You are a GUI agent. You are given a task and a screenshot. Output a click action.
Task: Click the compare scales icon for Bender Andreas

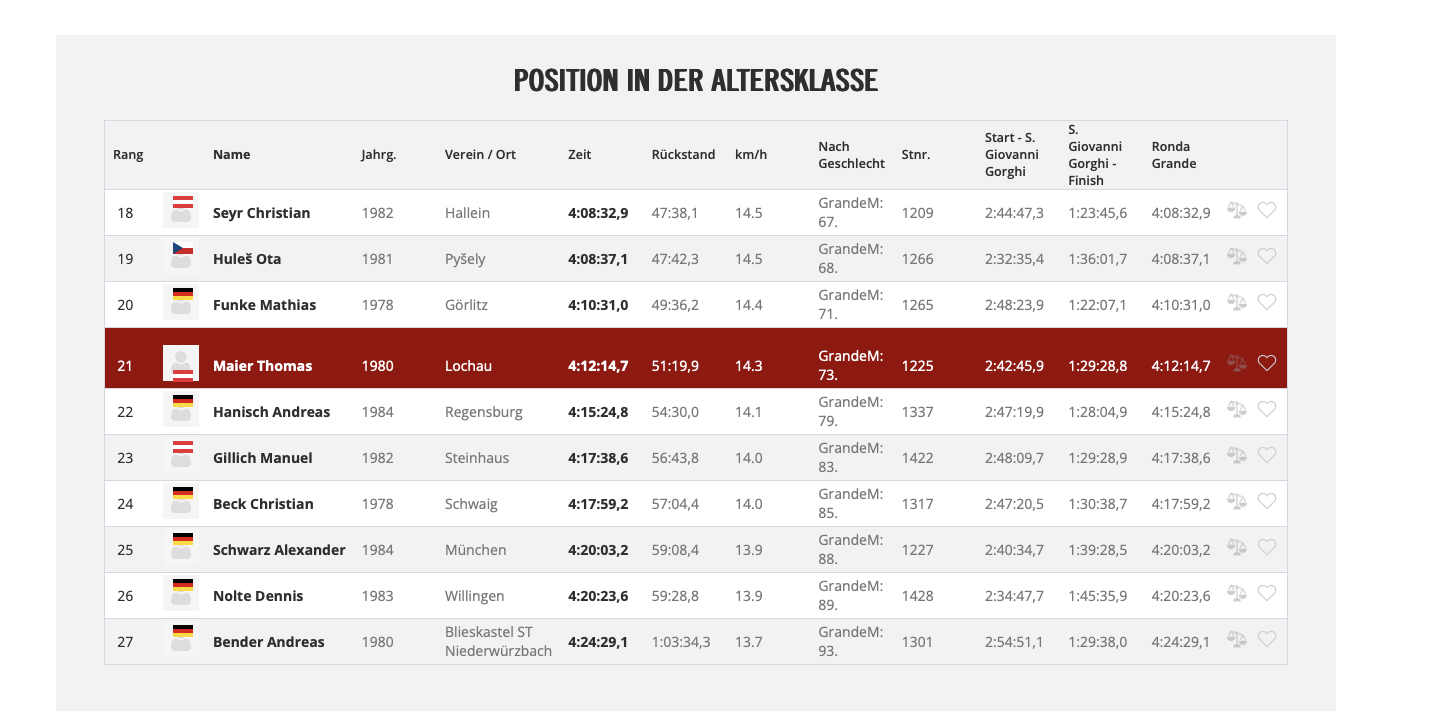1237,639
